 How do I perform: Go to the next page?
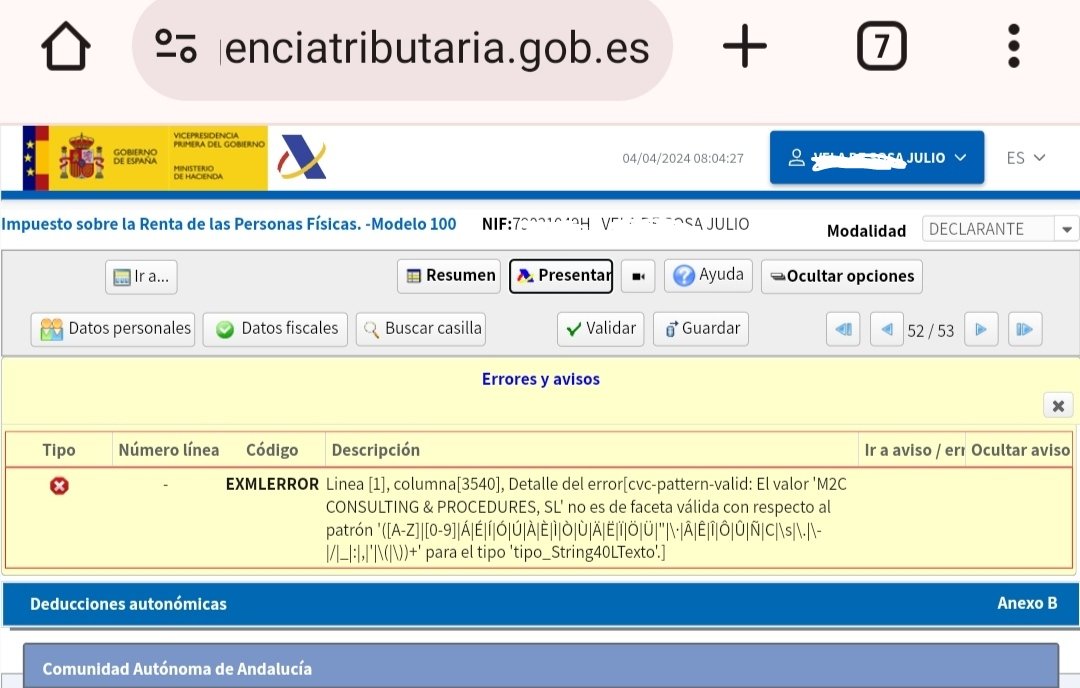pos(982,329)
